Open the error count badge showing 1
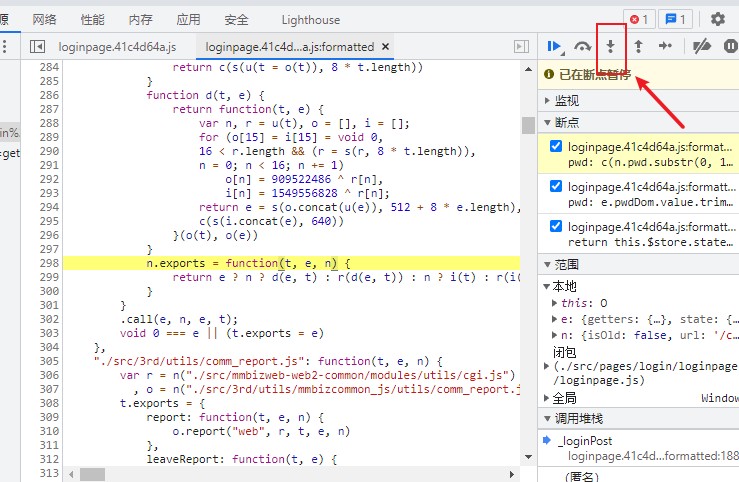739x482 pixels. pyautogui.click(x=639, y=19)
